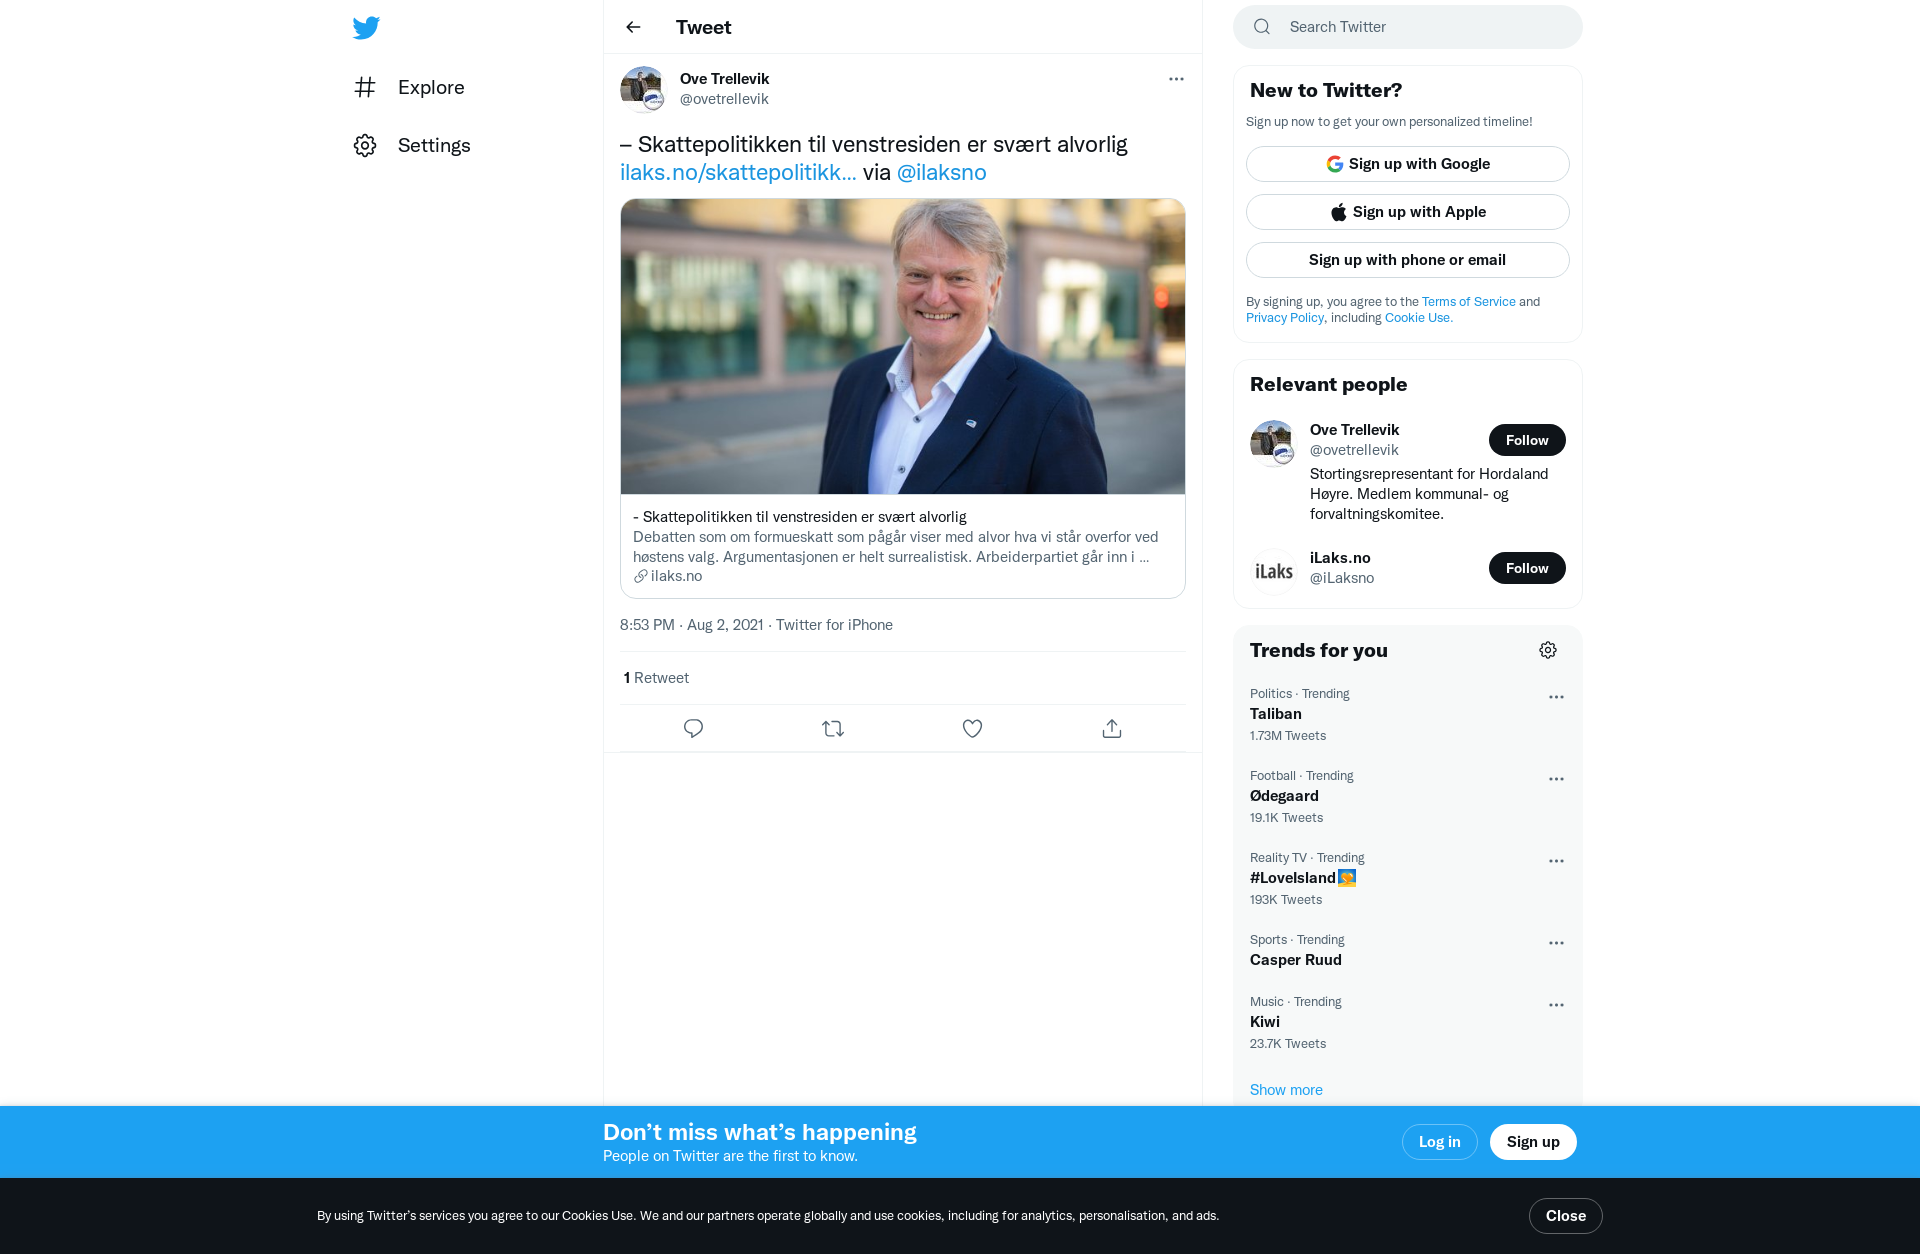The height and width of the screenshot is (1254, 1920).
Task: Open the tweet's three-dot more menu
Action: point(1176,79)
